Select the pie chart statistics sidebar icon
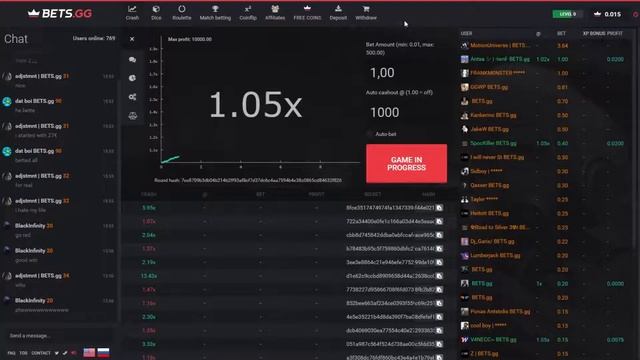 click(132, 78)
